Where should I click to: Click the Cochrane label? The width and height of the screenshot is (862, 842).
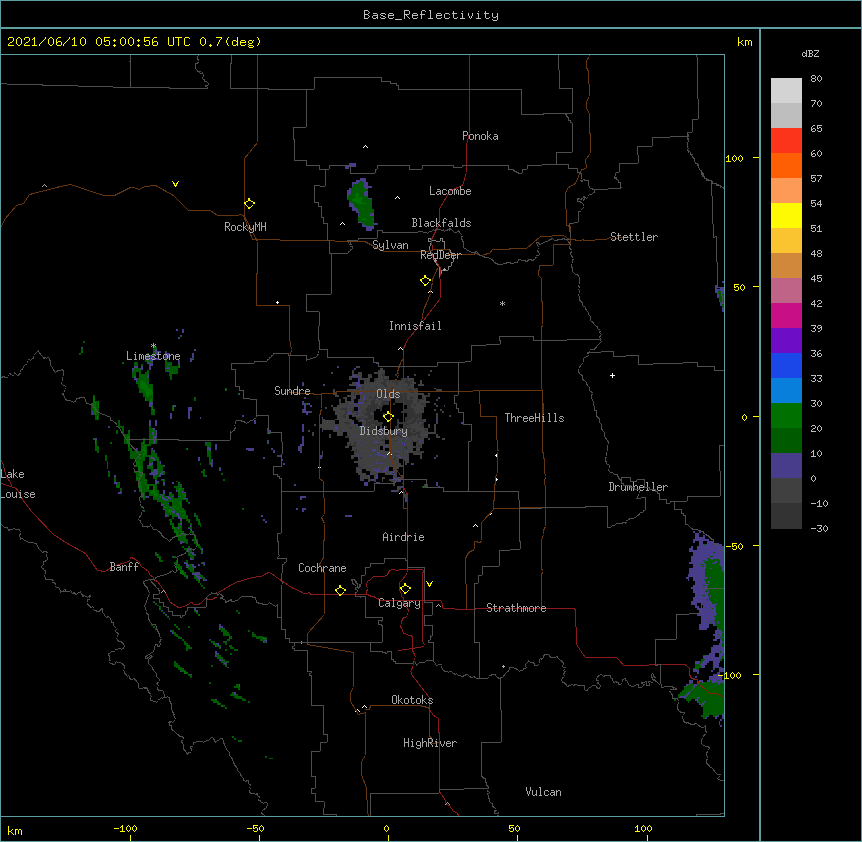[x=322, y=568]
